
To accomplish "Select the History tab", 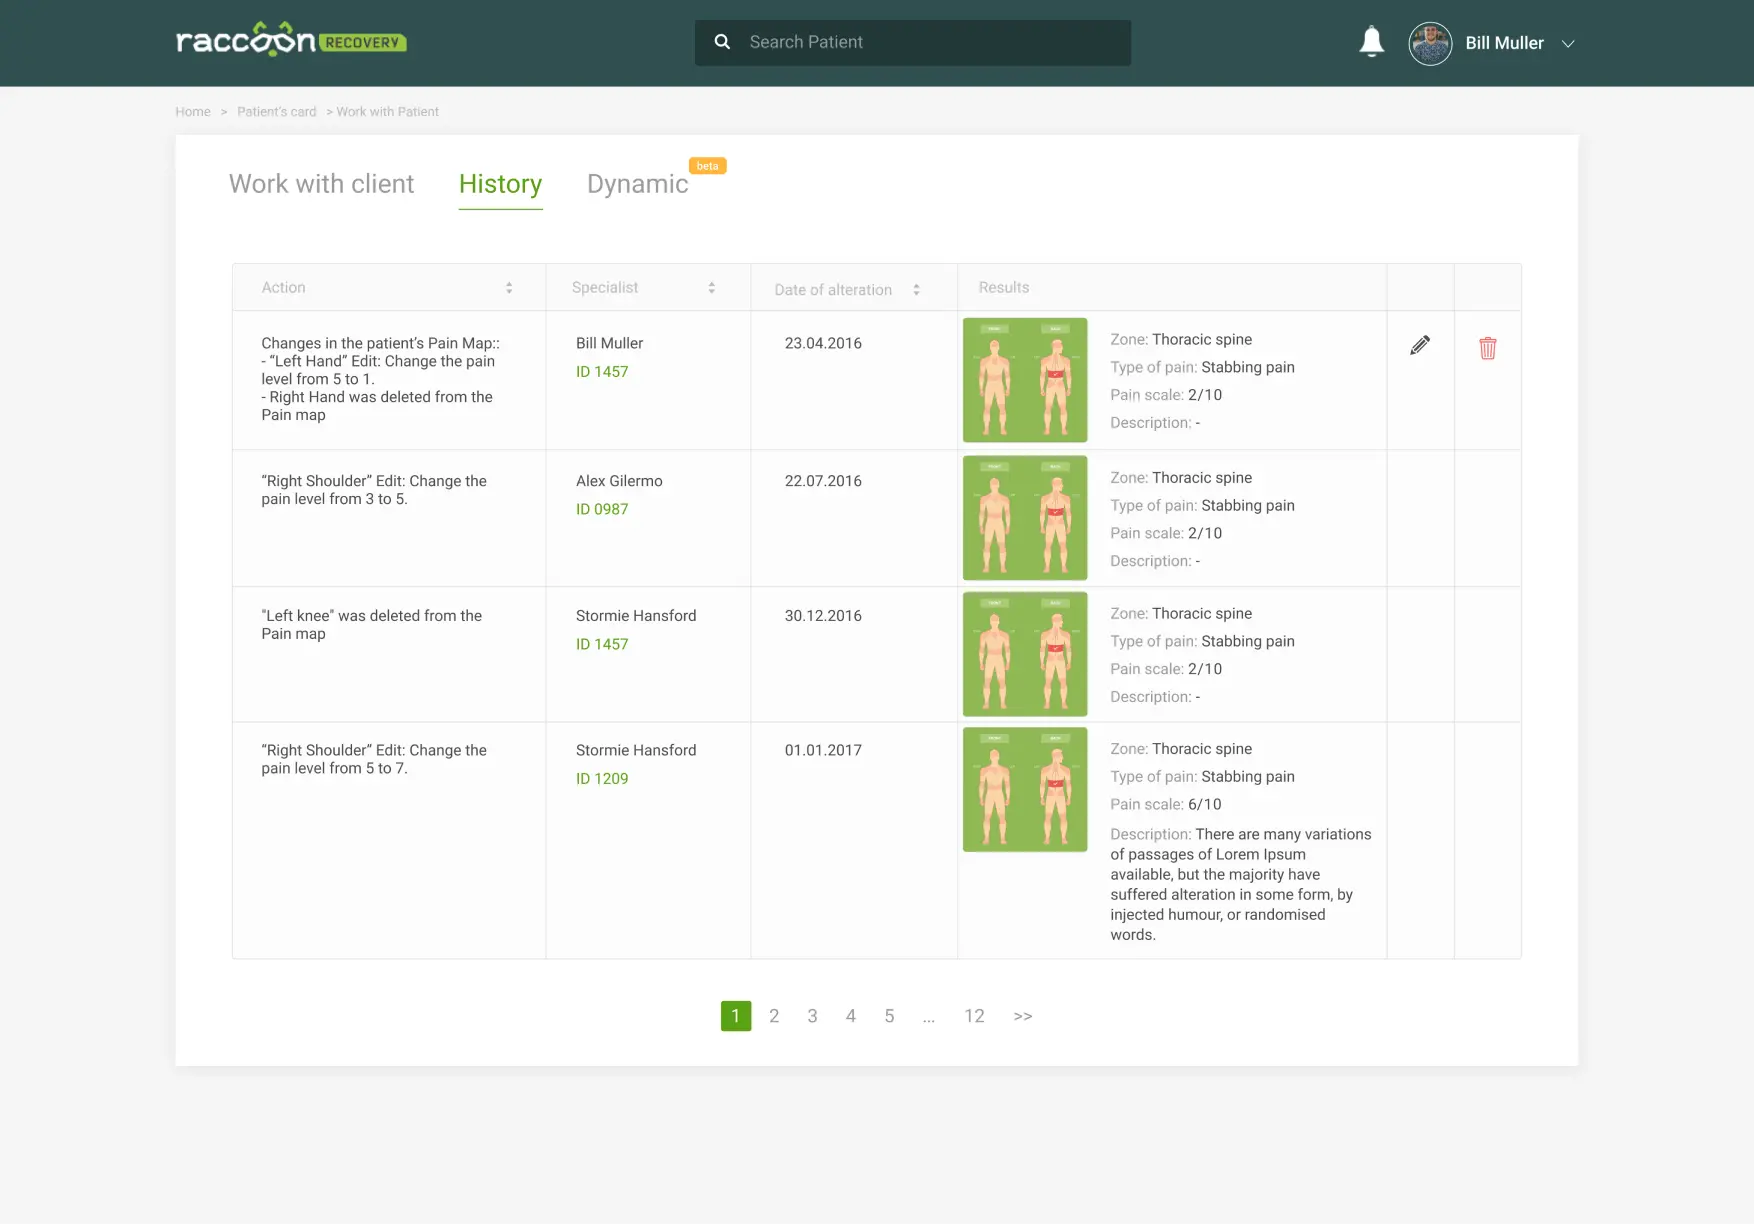I will tap(500, 184).
